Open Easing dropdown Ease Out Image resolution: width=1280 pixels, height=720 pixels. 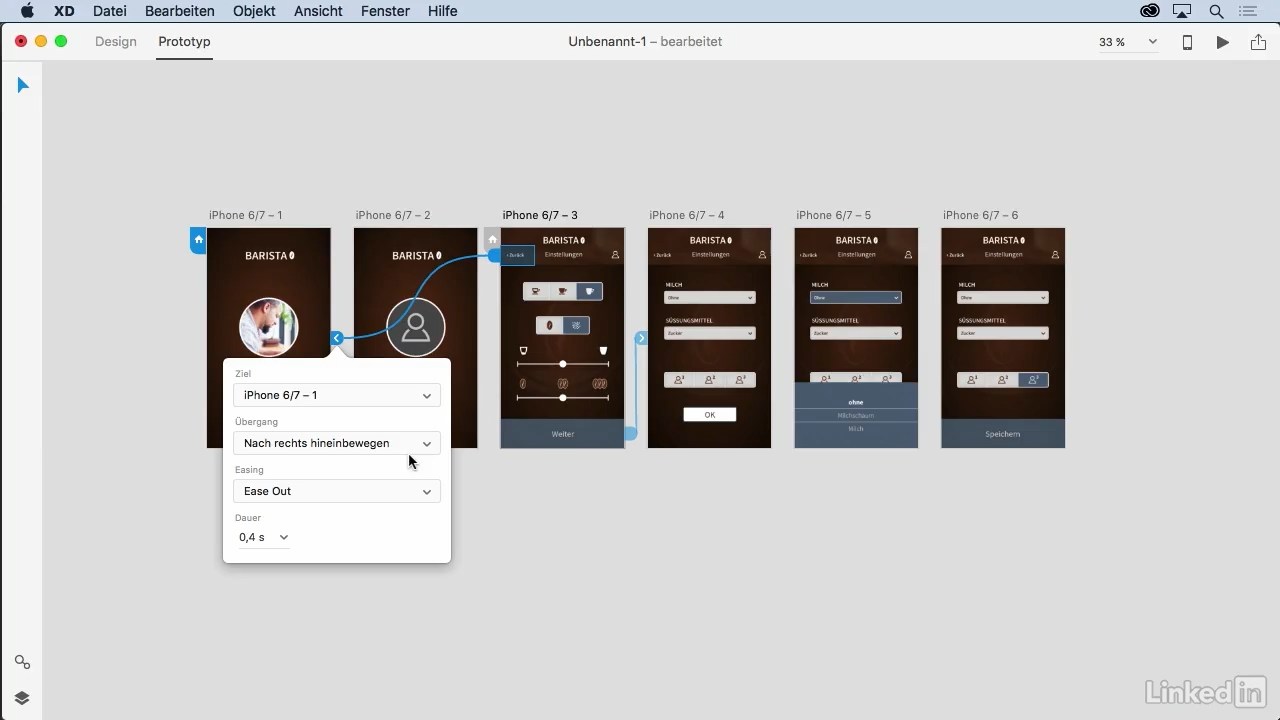[337, 491]
